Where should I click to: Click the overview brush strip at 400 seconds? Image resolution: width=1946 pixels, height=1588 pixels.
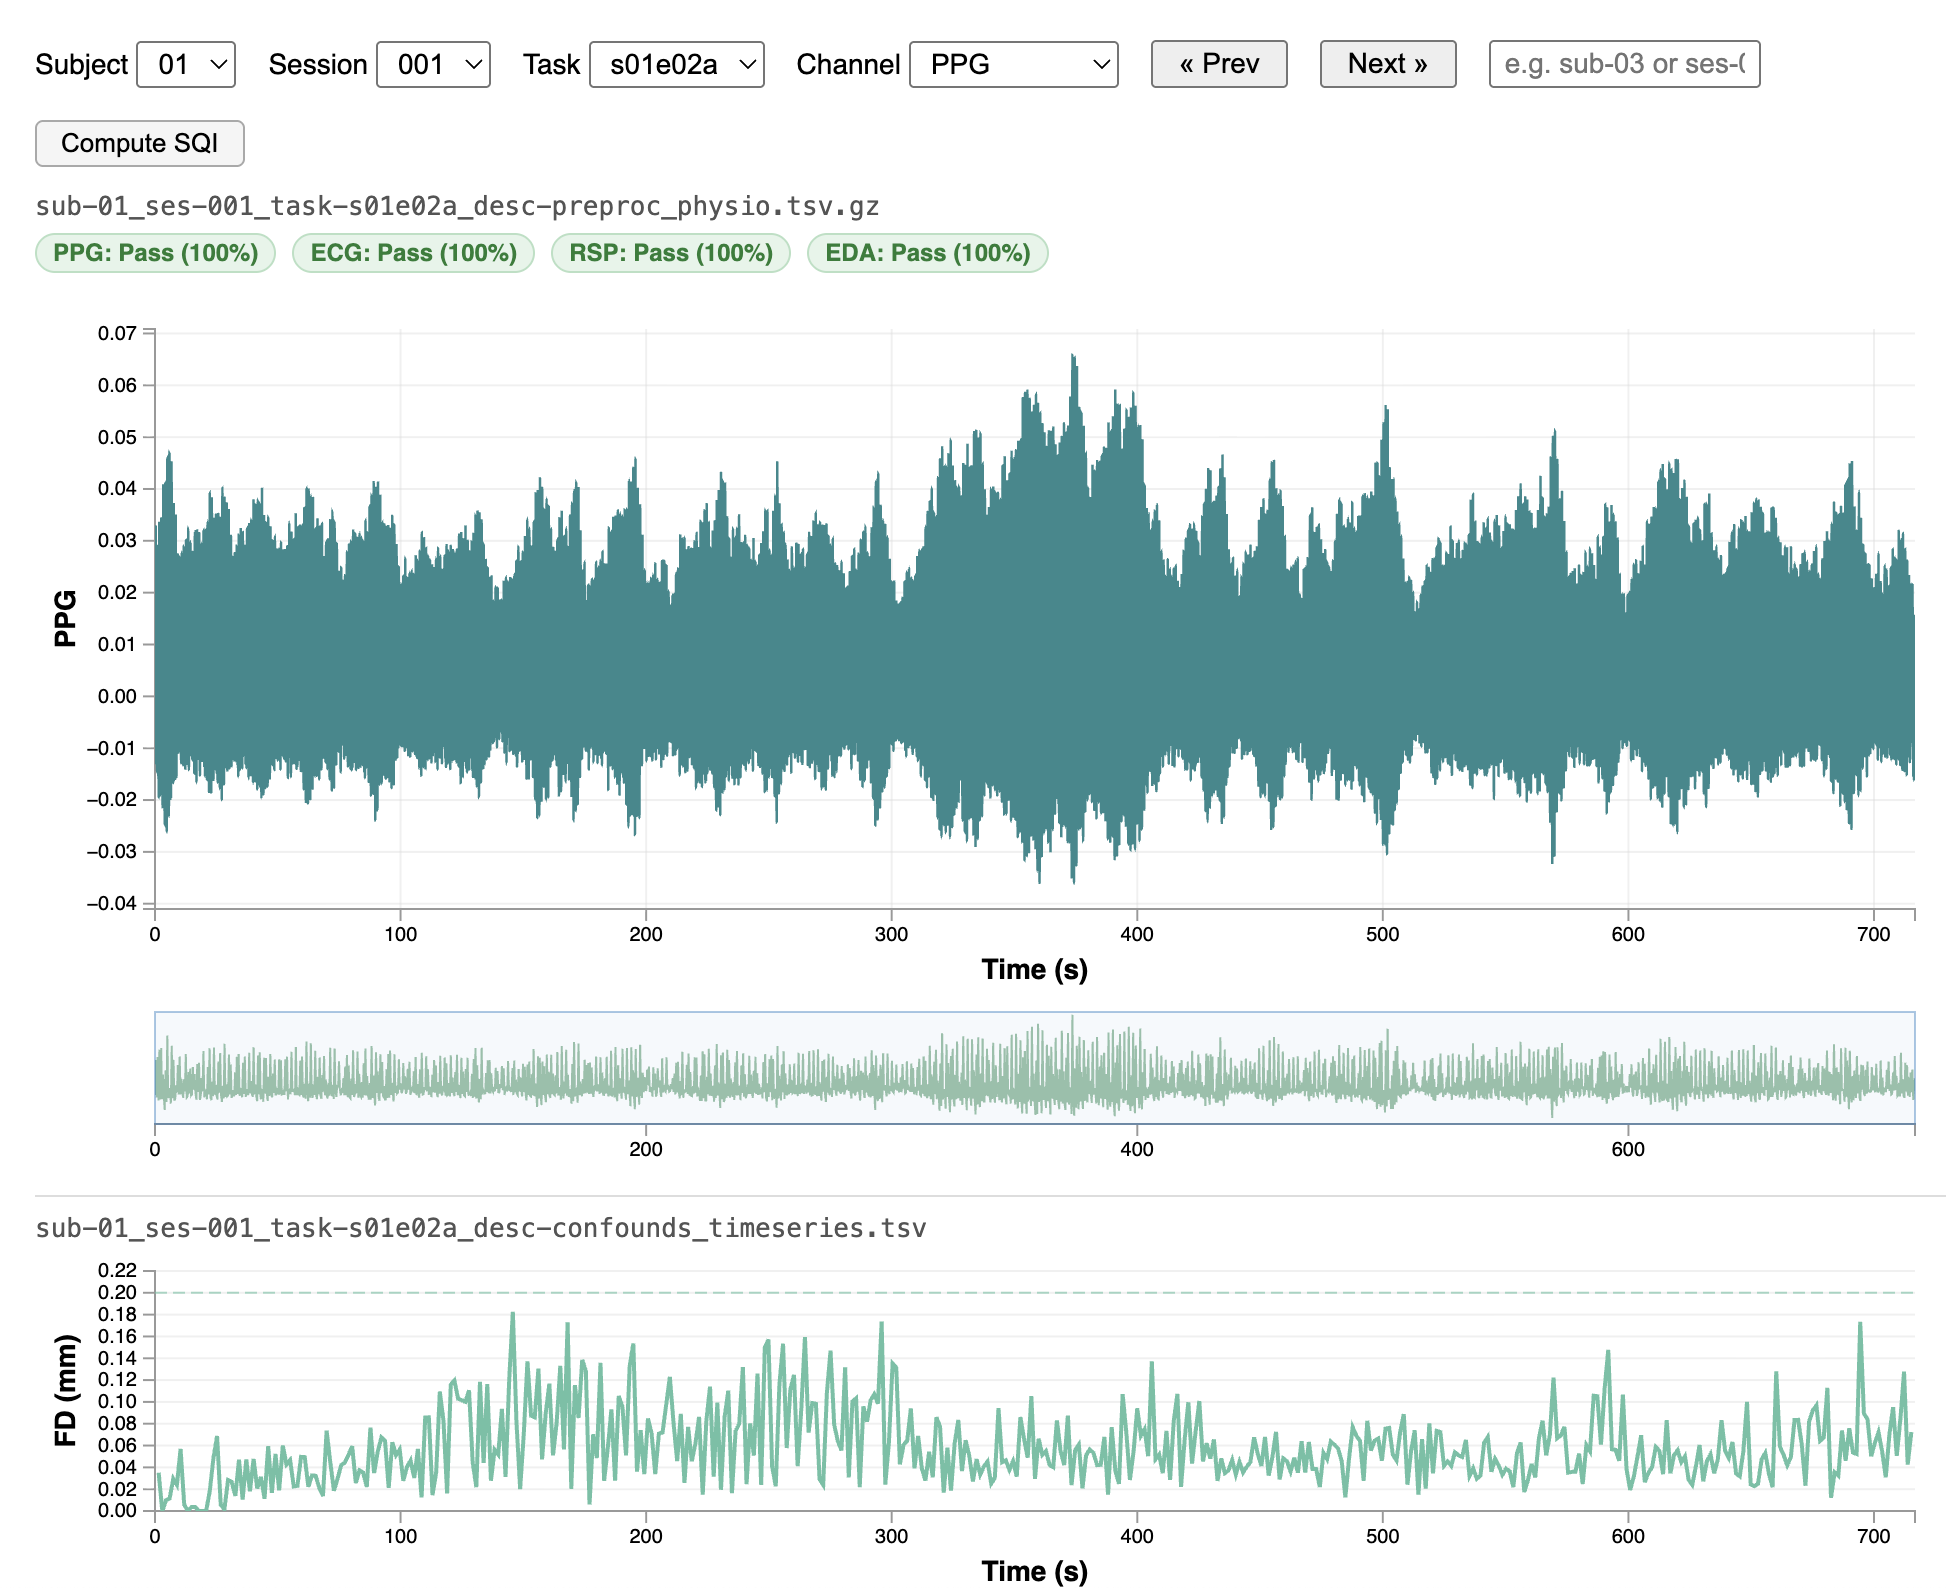1137,1068
